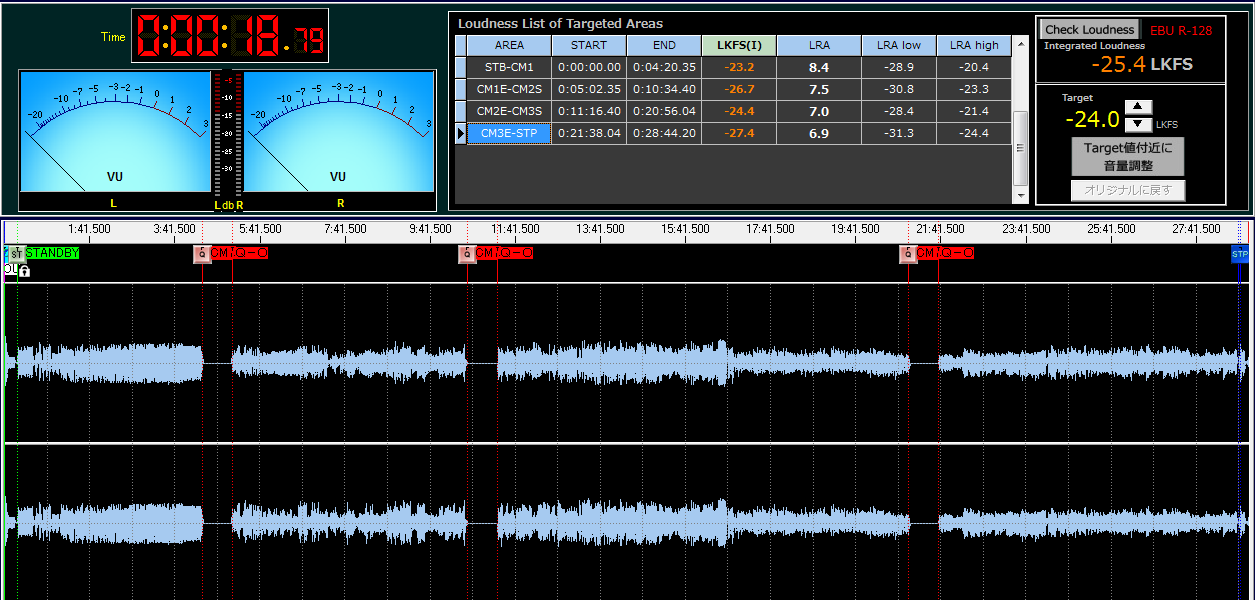This screenshot has height=600, width=1255.
Task: Click the オリジナルに戻す button
Action: tap(1129, 190)
